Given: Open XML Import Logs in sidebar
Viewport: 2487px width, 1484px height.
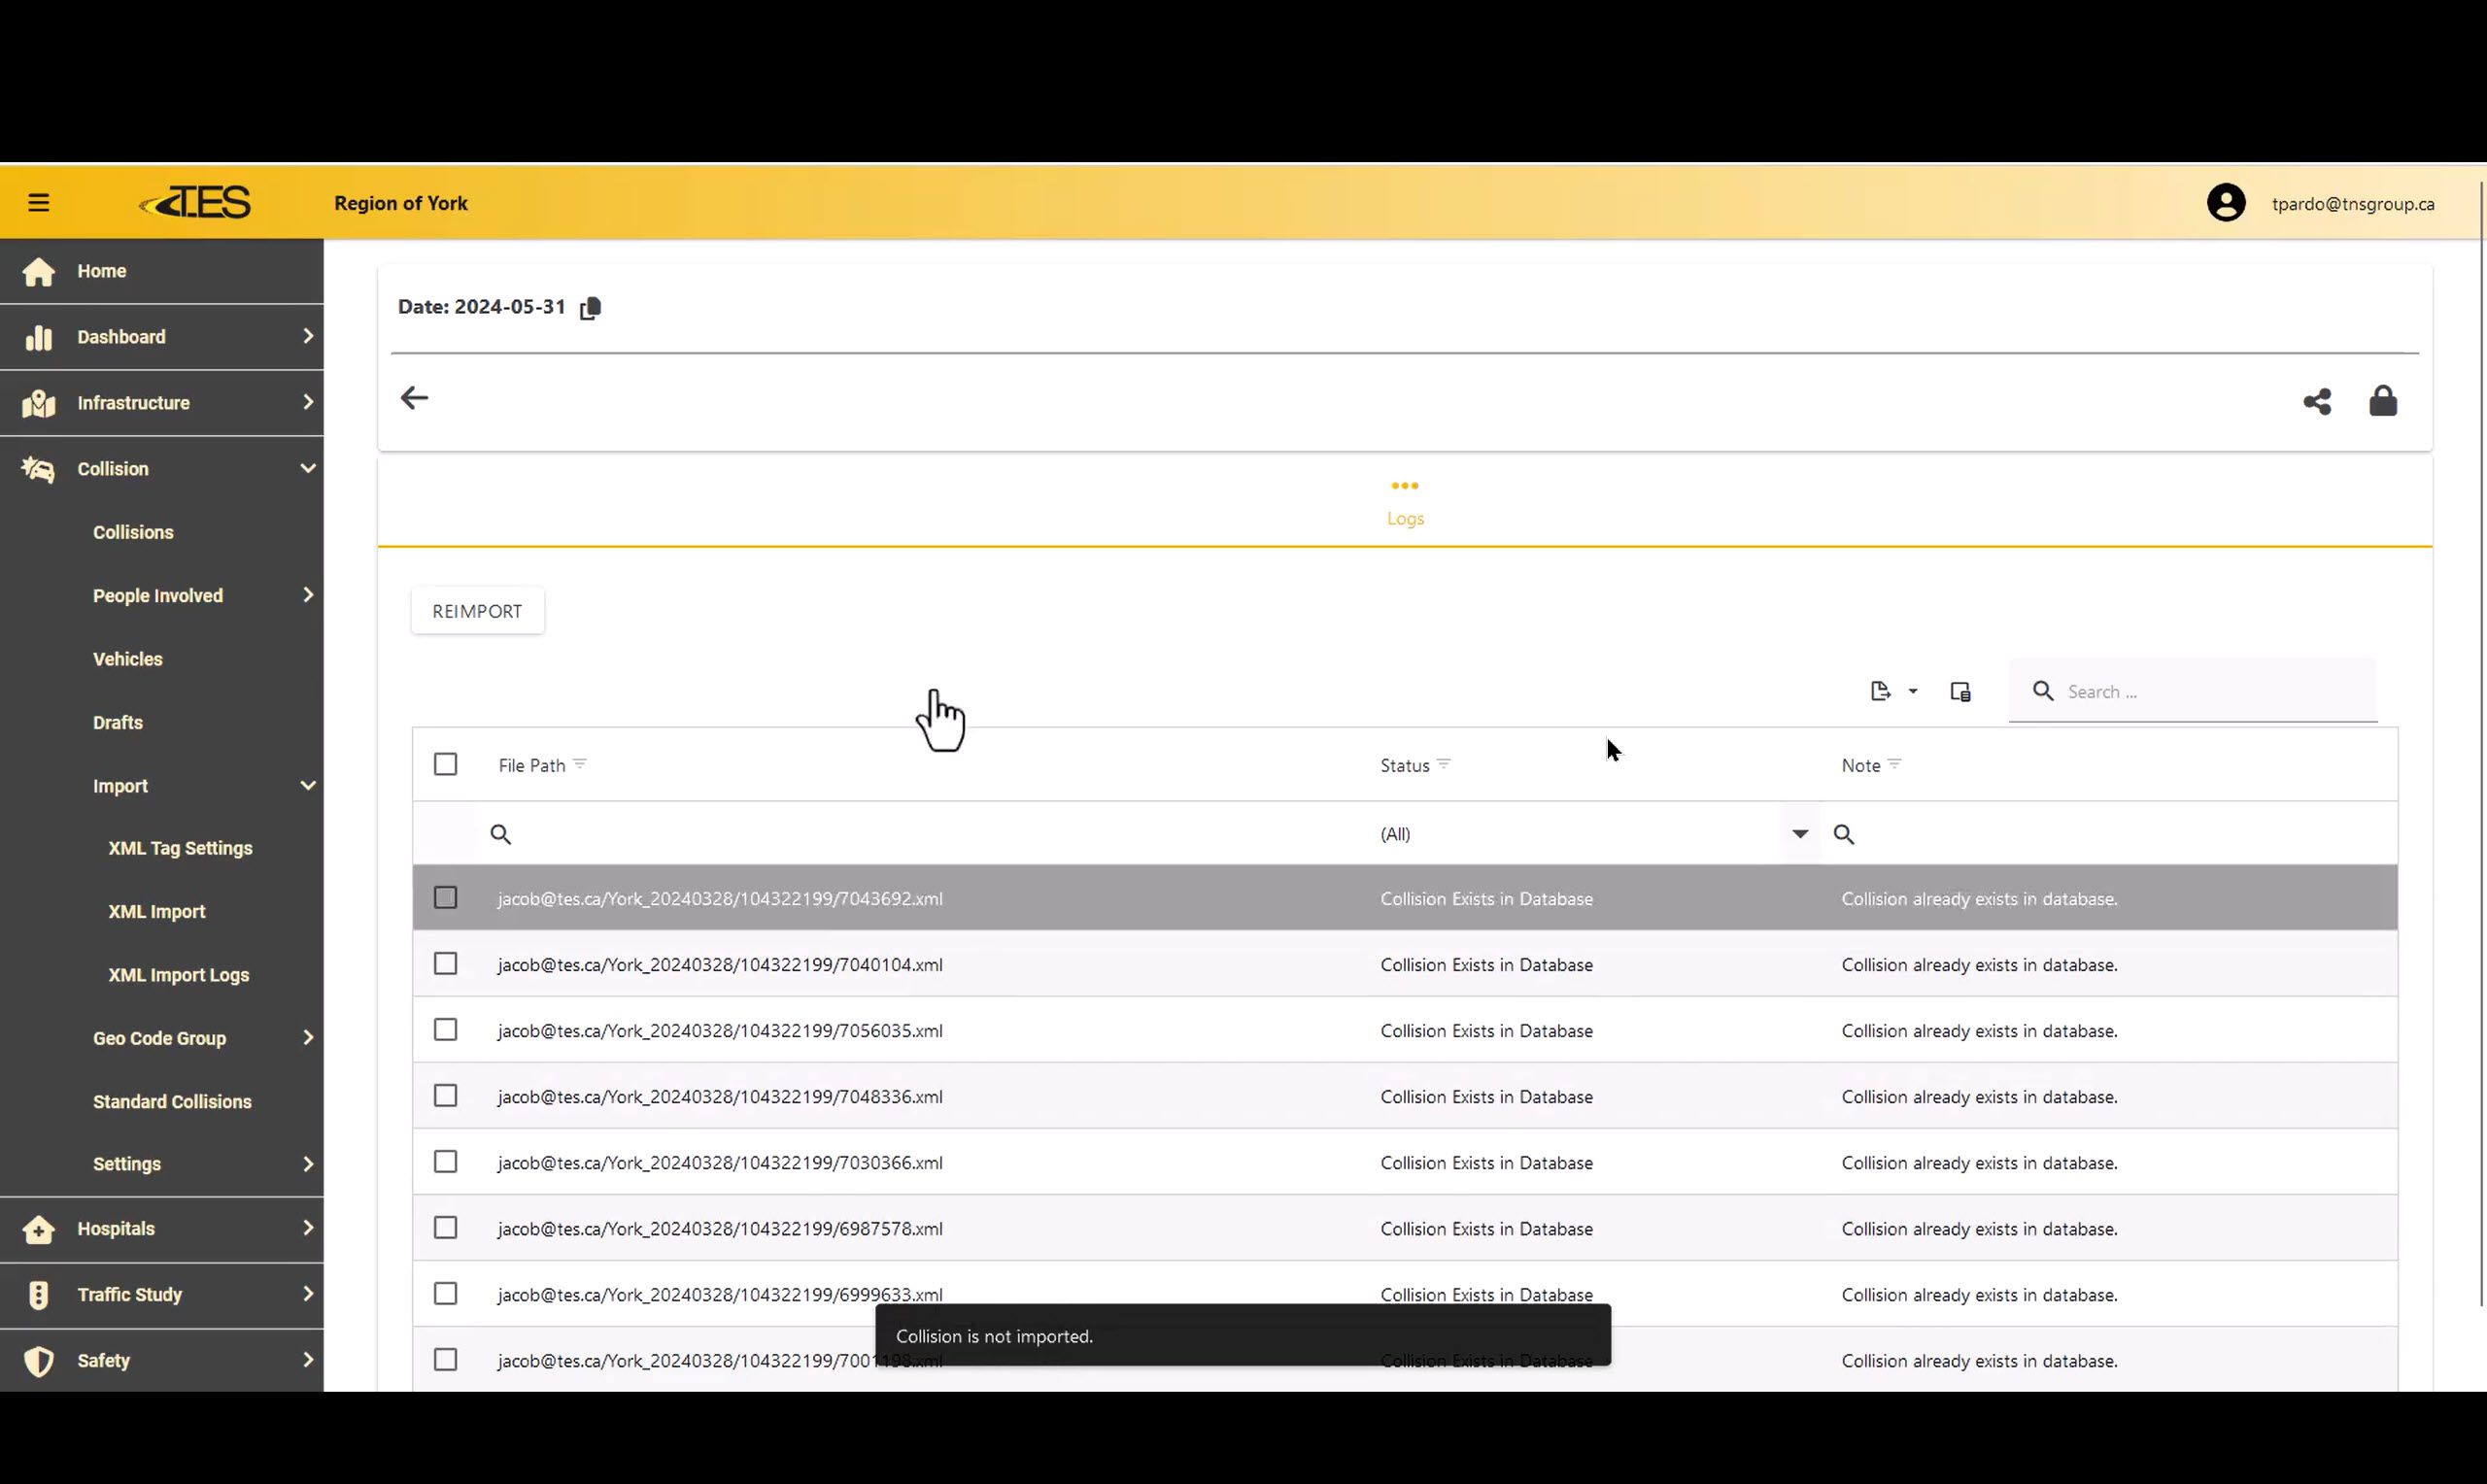Looking at the screenshot, I should pyautogui.click(x=178, y=975).
